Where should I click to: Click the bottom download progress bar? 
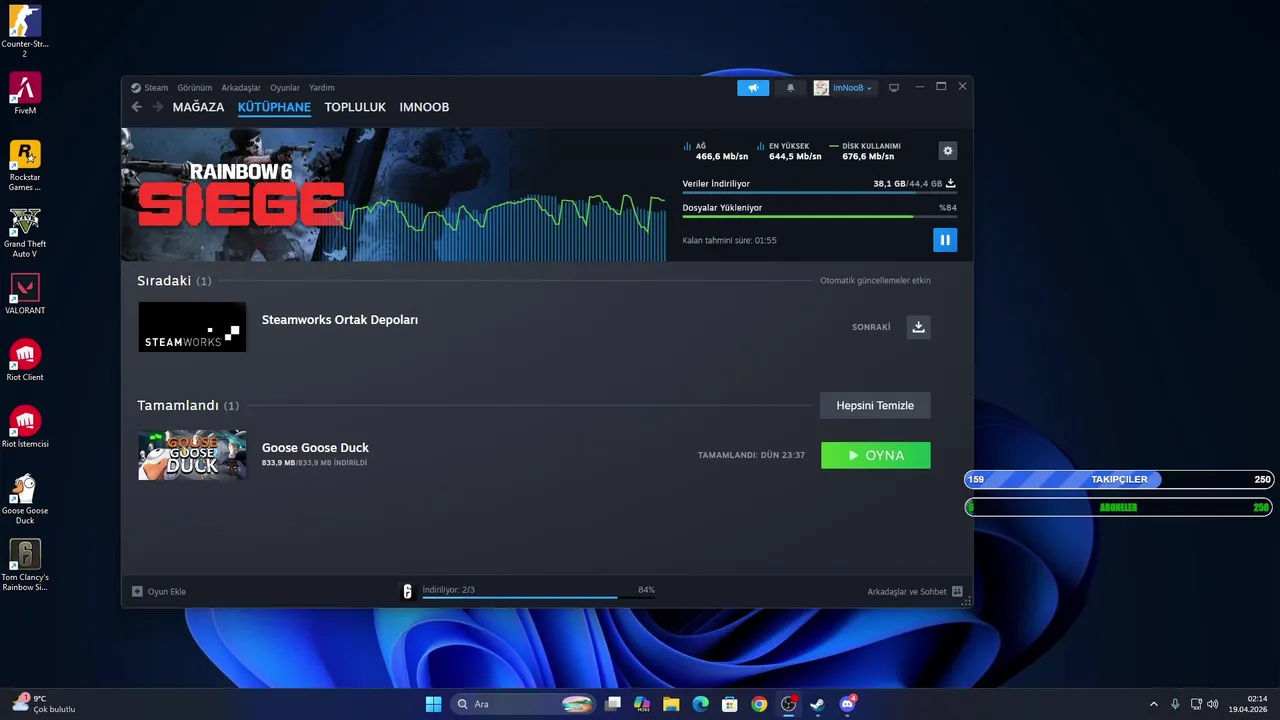point(538,597)
